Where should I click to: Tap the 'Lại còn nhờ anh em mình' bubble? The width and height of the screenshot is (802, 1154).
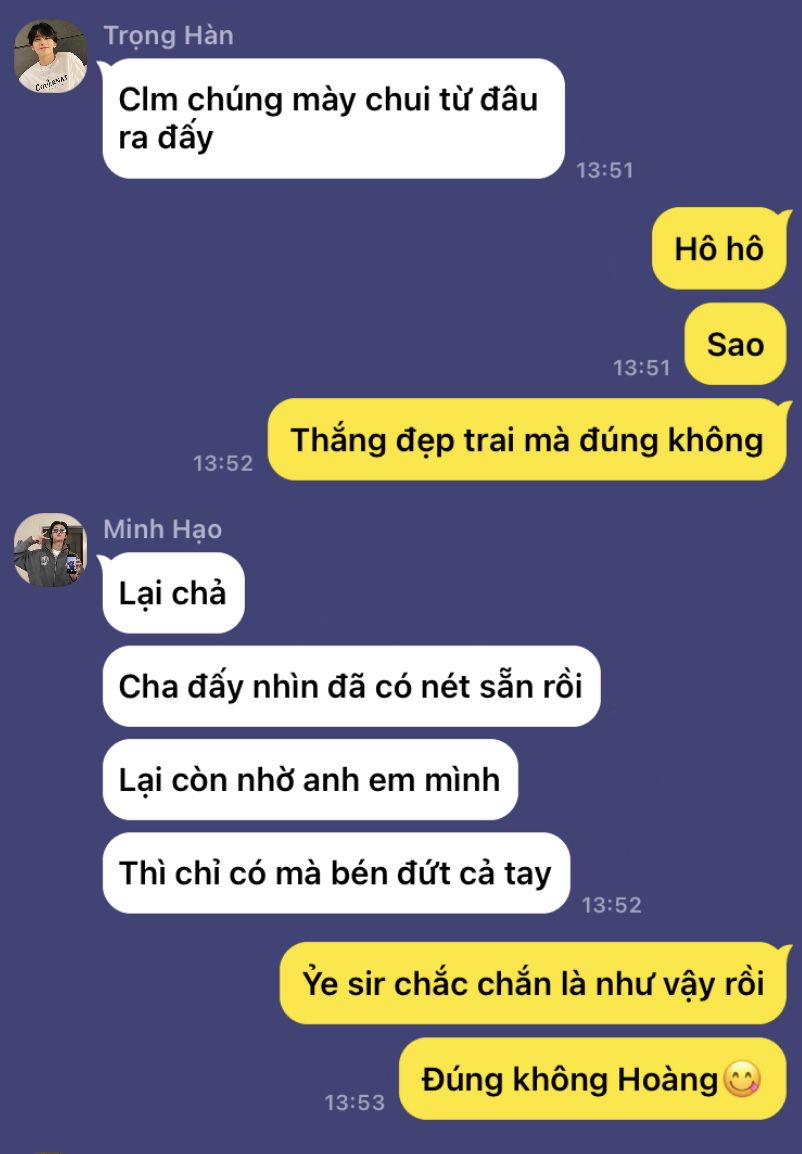310,779
